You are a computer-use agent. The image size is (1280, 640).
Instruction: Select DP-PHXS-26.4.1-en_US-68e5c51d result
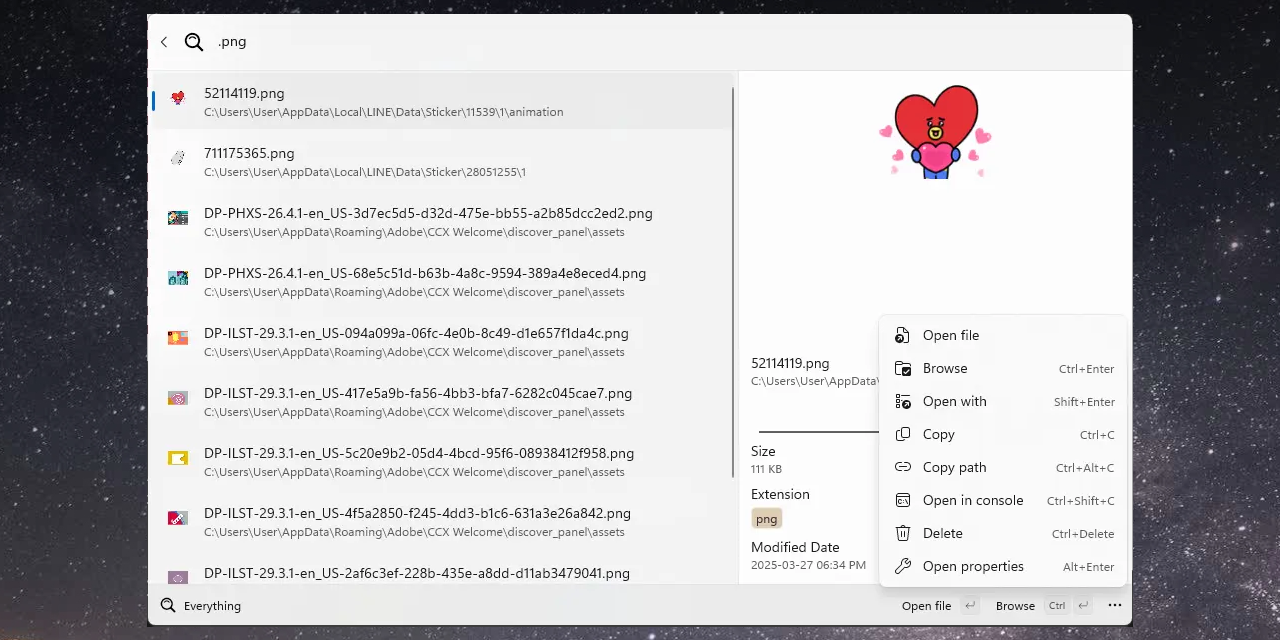coord(441,281)
